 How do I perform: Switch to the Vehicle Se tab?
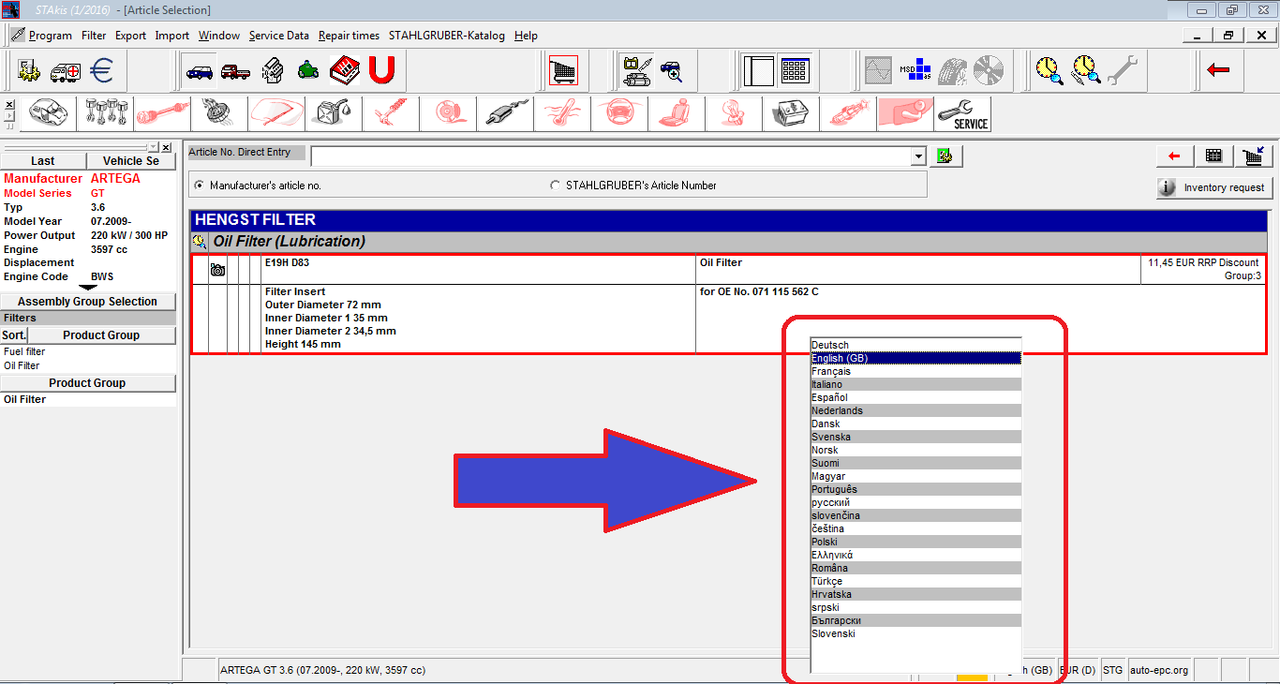click(x=131, y=161)
